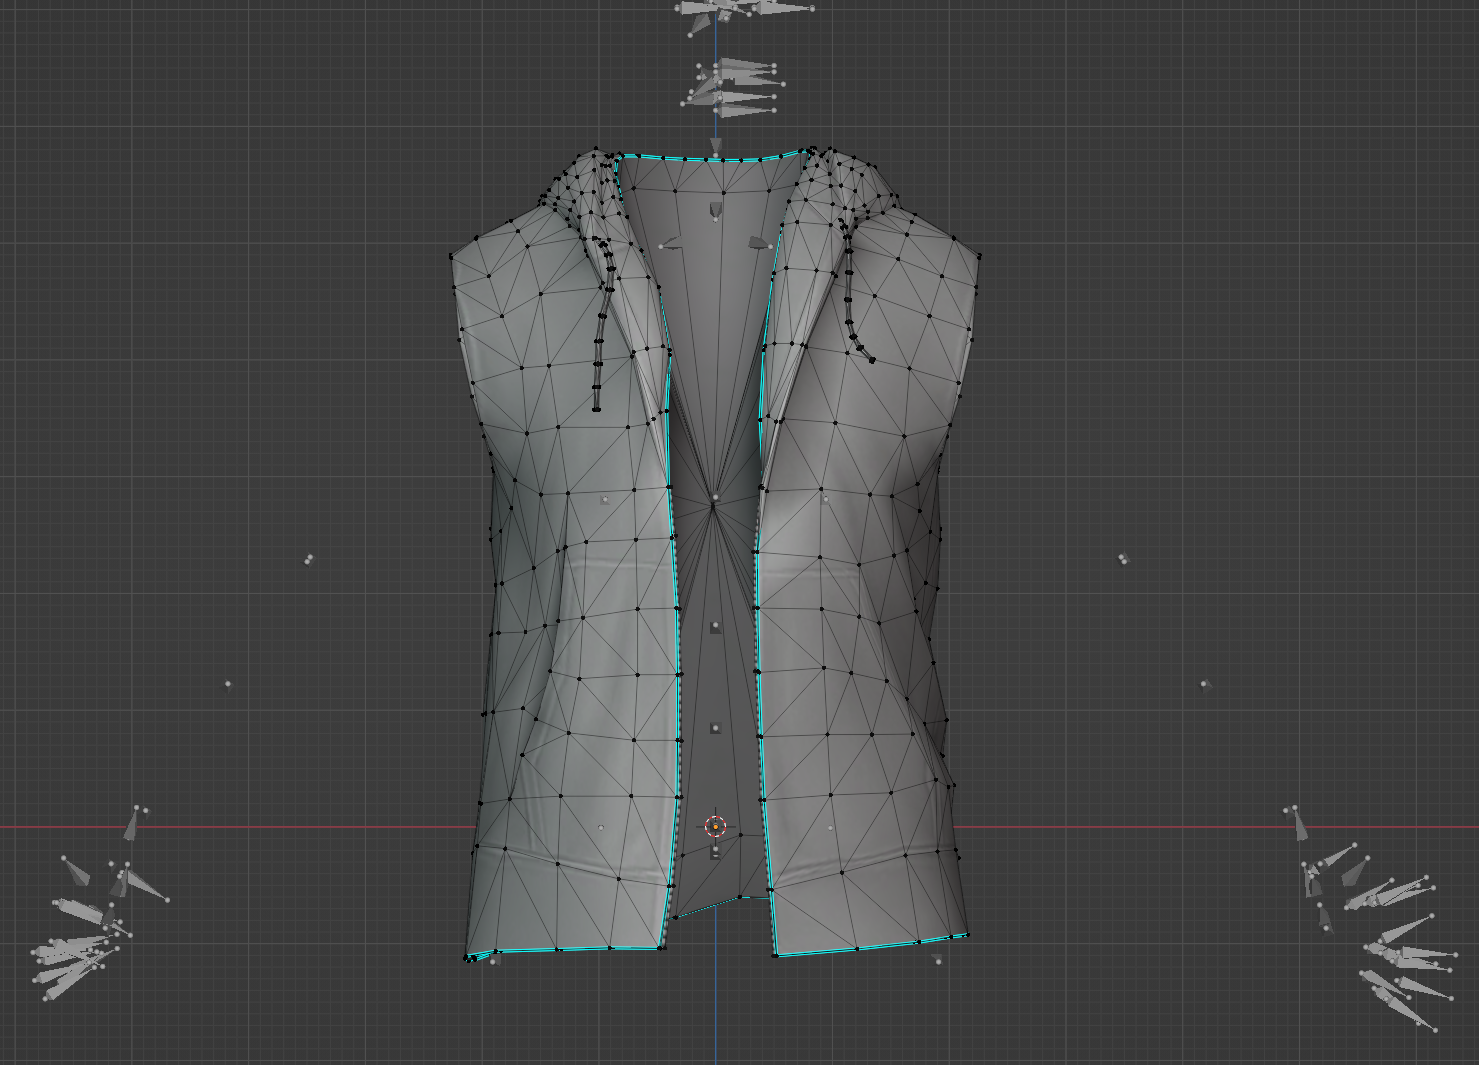Select the bottom-left corner vertex of the vest hem
Viewport: 1479px width, 1065px height.
tap(467, 958)
